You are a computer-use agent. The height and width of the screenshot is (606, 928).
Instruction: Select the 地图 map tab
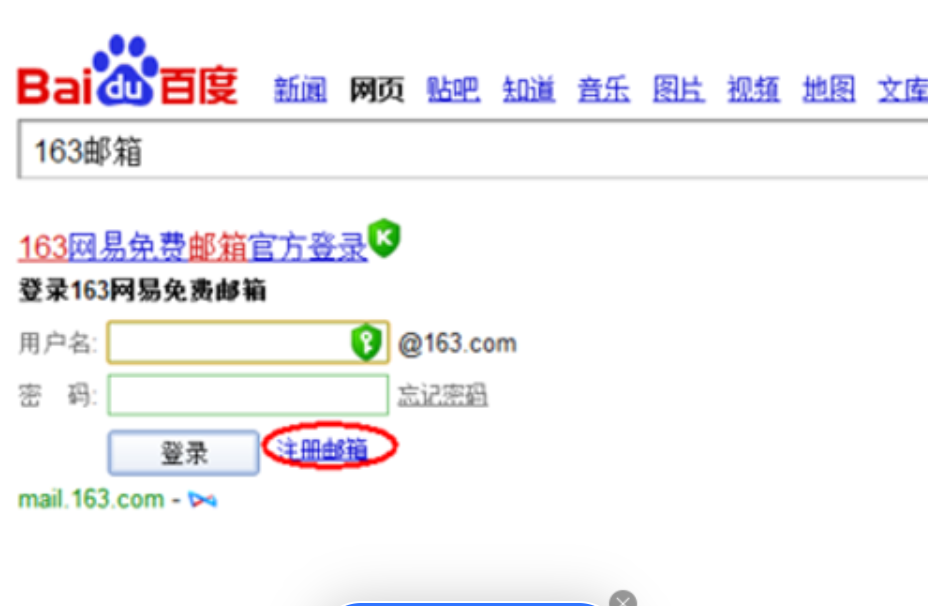pos(829,90)
